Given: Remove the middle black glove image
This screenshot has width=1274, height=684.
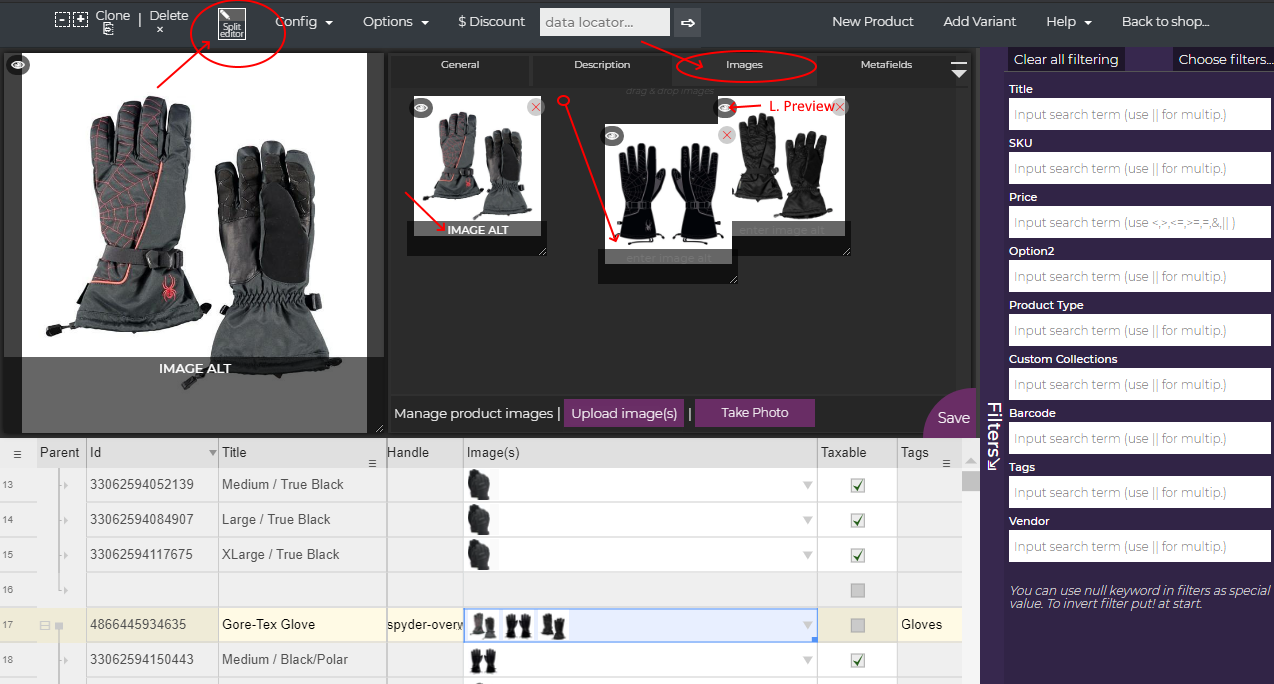Looking at the screenshot, I should point(727,135).
